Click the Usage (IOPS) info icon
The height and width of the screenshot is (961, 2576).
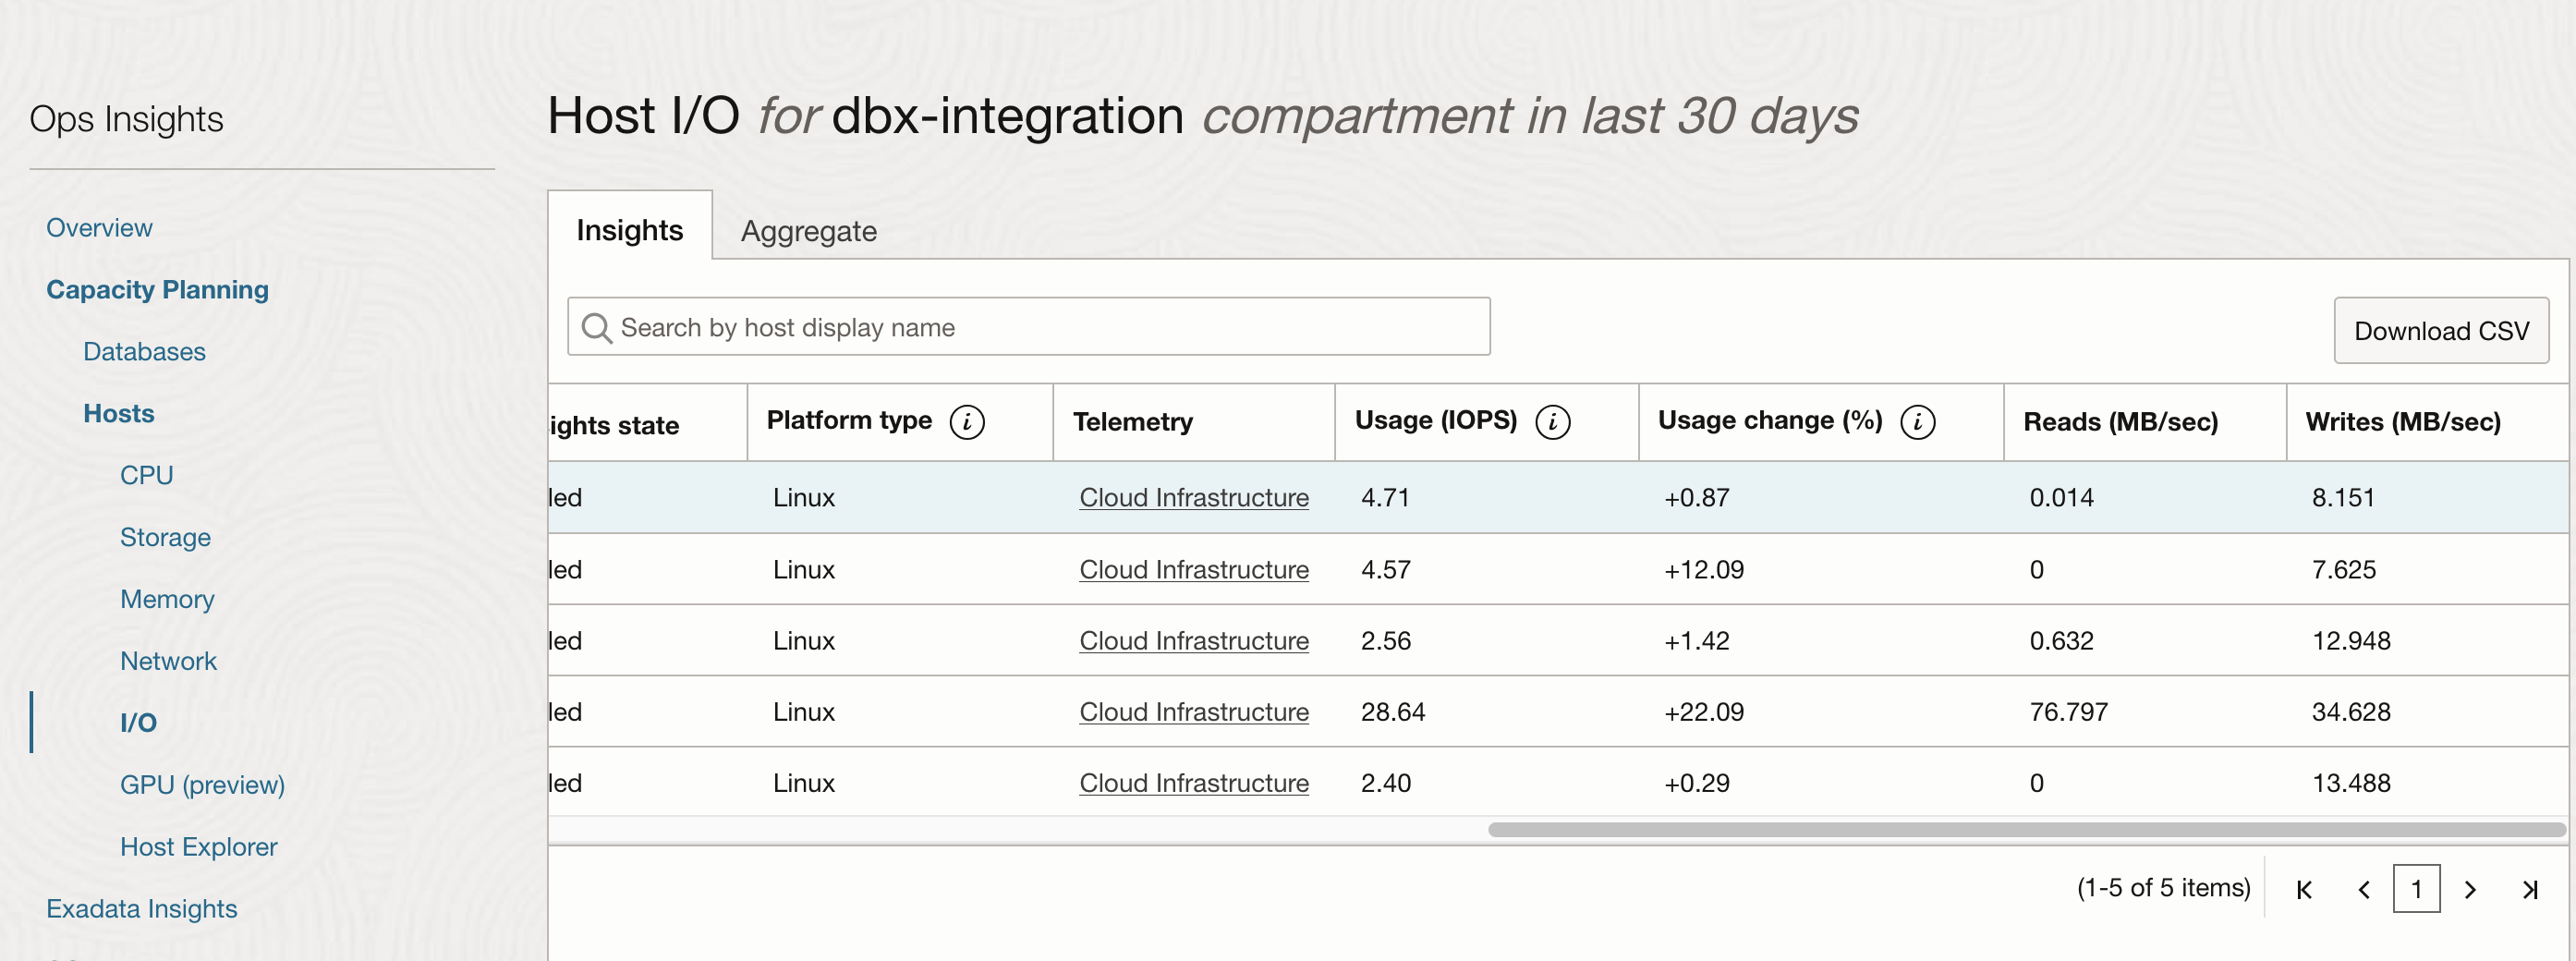tap(1552, 422)
